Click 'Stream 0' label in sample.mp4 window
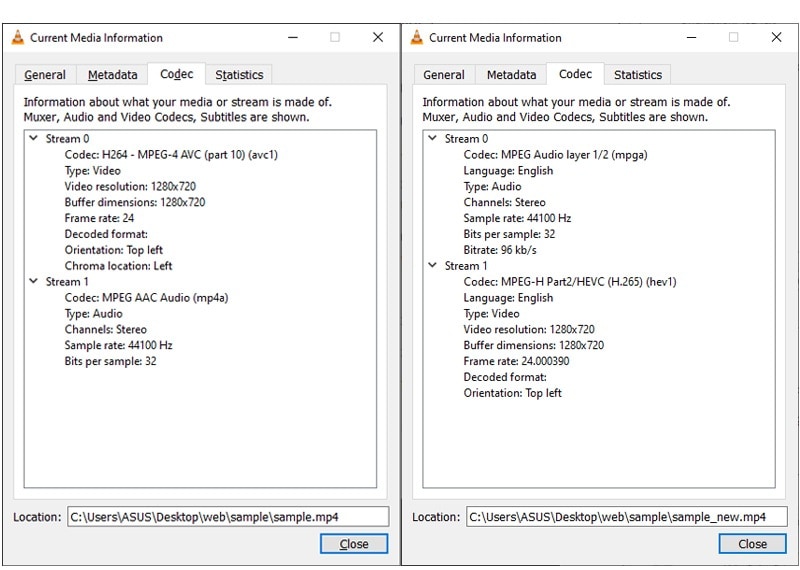 pos(67,138)
